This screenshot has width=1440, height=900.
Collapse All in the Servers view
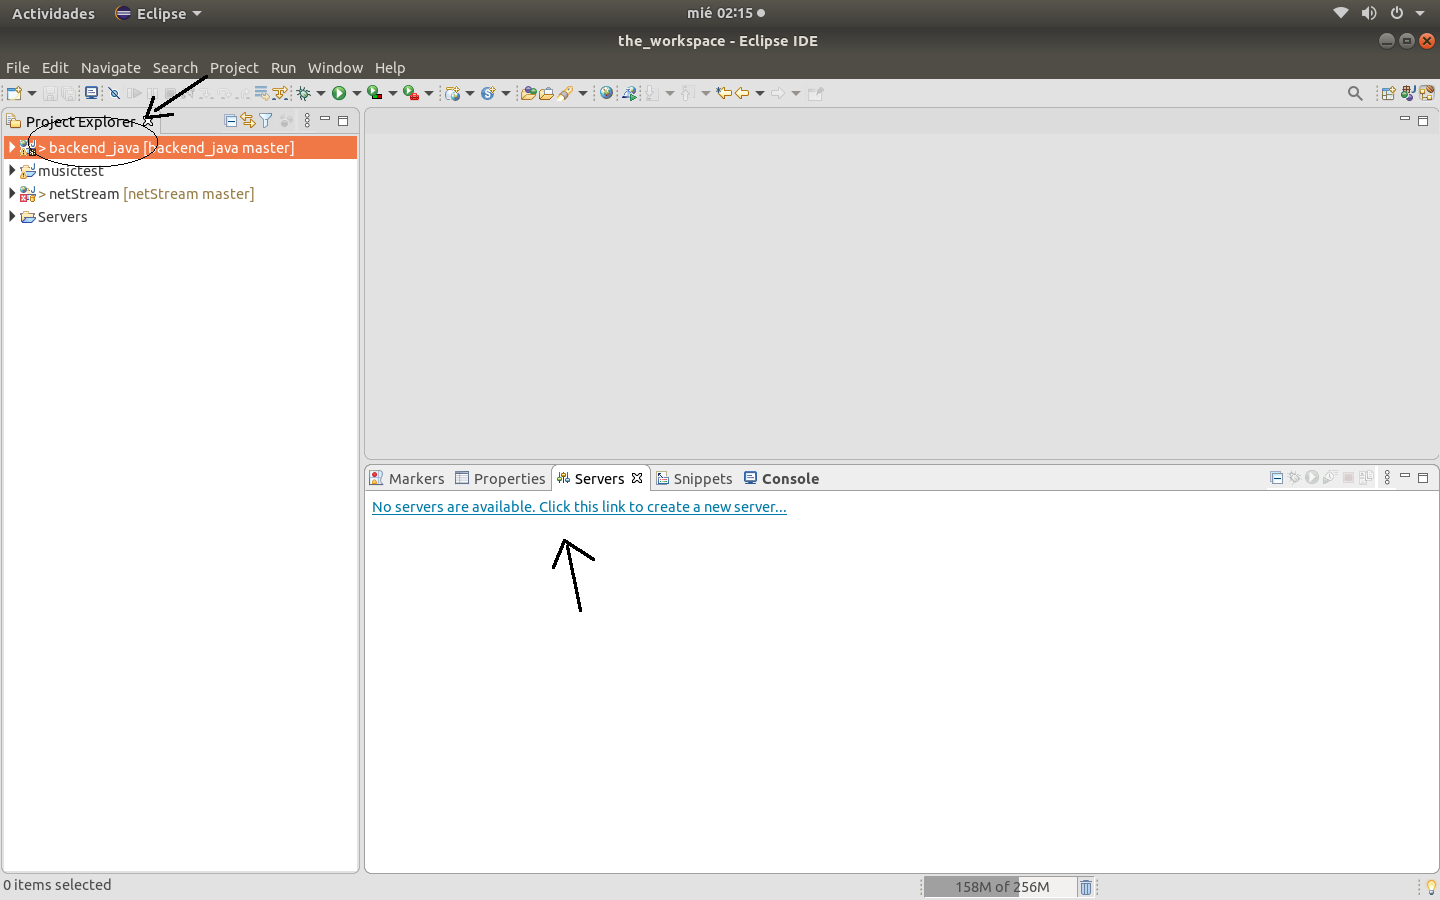coord(1276,478)
